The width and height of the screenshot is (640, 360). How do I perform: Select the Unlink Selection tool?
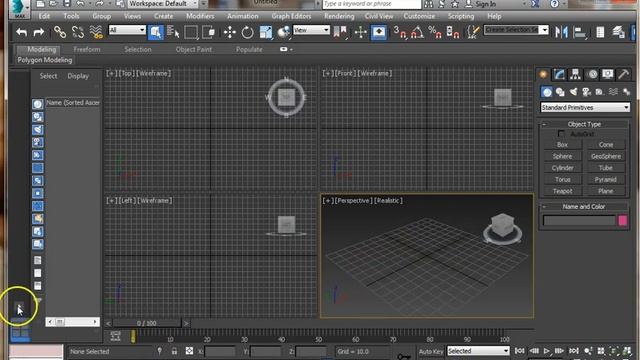click(78, 32)
